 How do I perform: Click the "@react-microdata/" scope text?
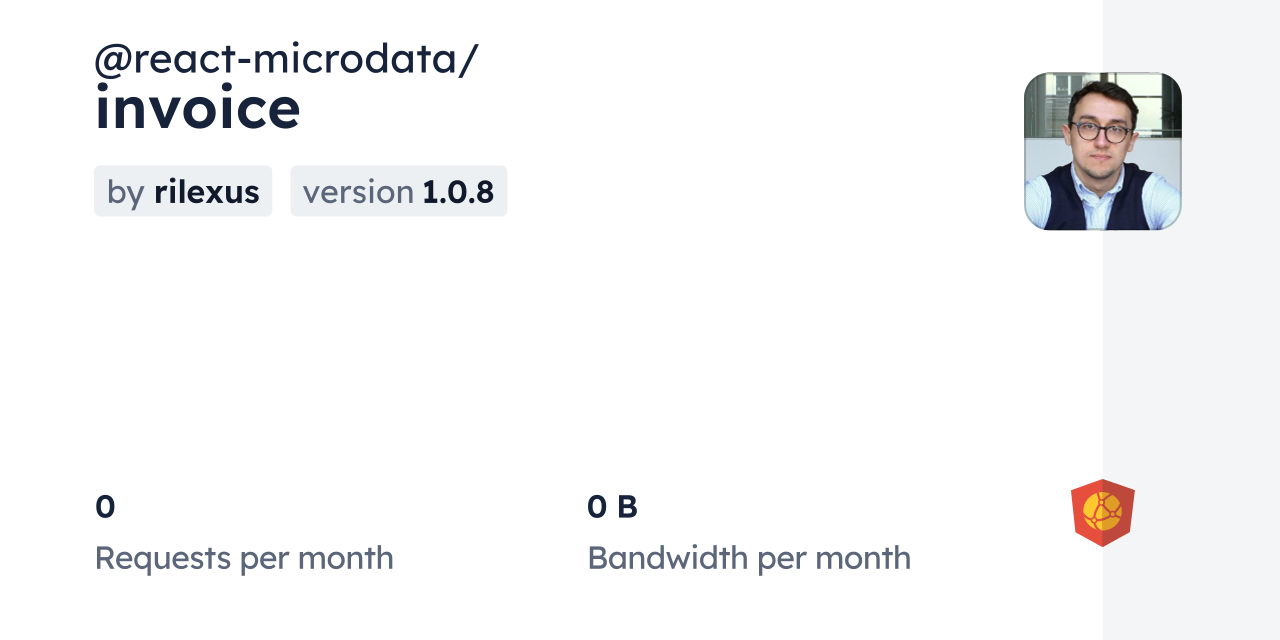[286, 59]
